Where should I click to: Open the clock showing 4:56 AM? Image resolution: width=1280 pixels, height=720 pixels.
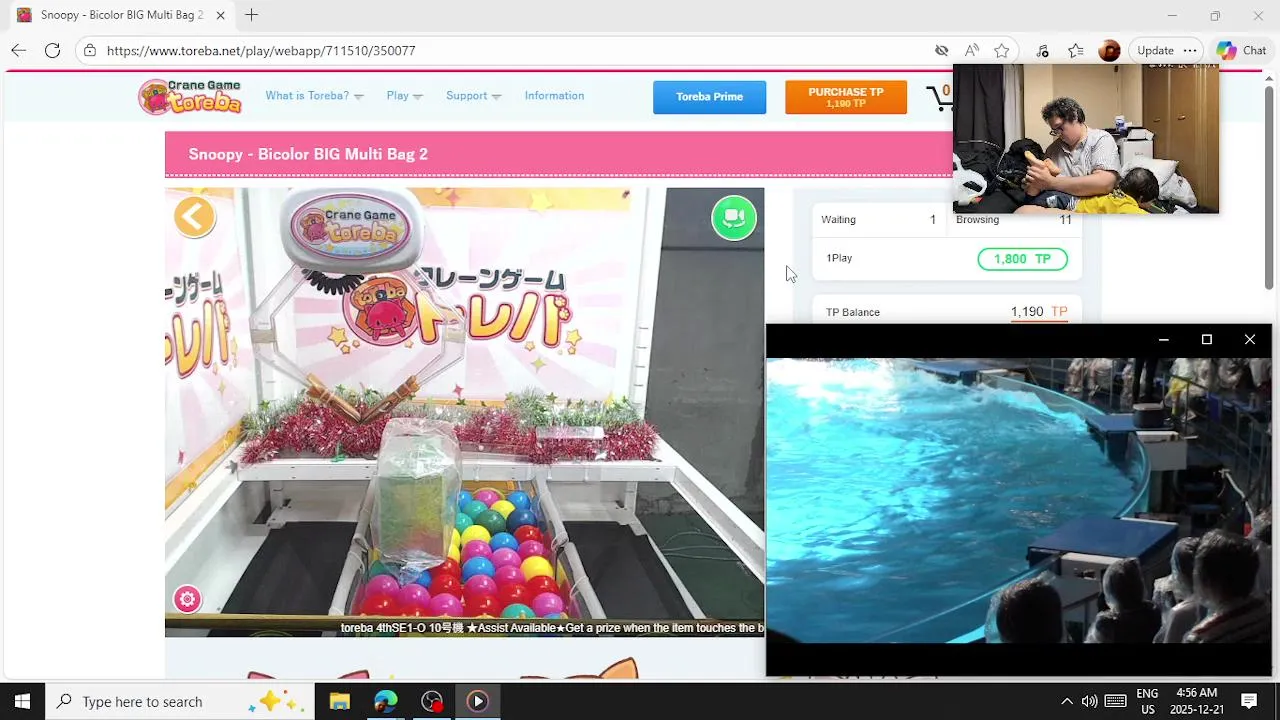[1197, 701]
